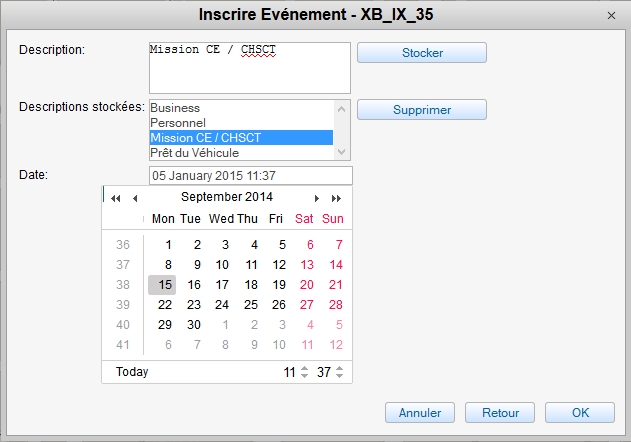This screenshot has width=631, height=442.
Task: Increase the hour stepper value
Action: pos(304,368)
